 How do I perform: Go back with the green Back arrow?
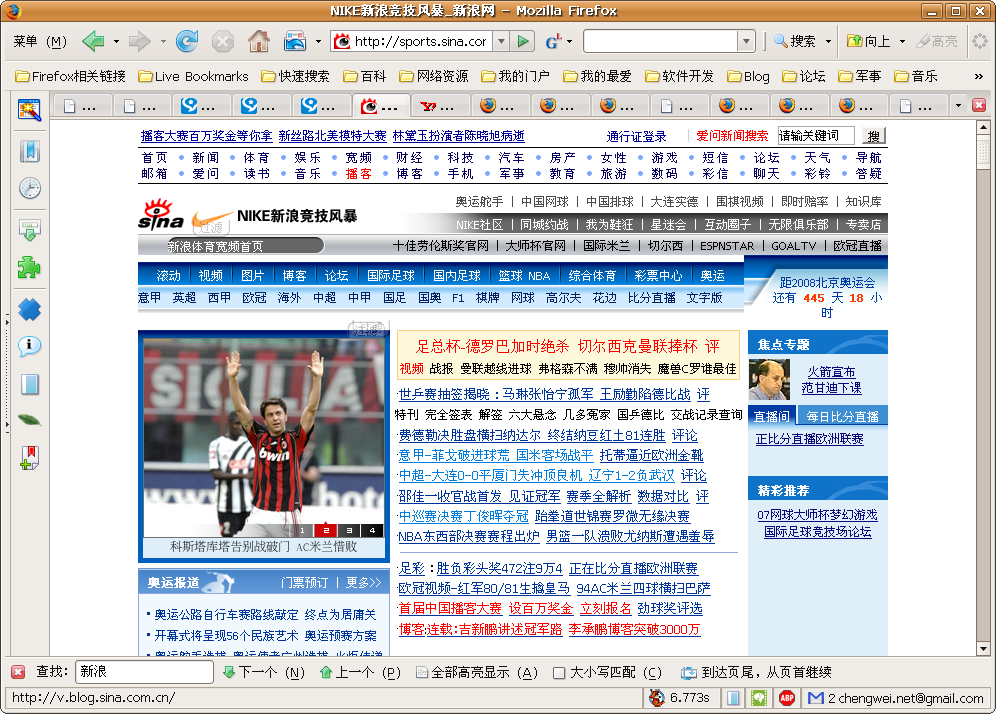click(93, 42)
